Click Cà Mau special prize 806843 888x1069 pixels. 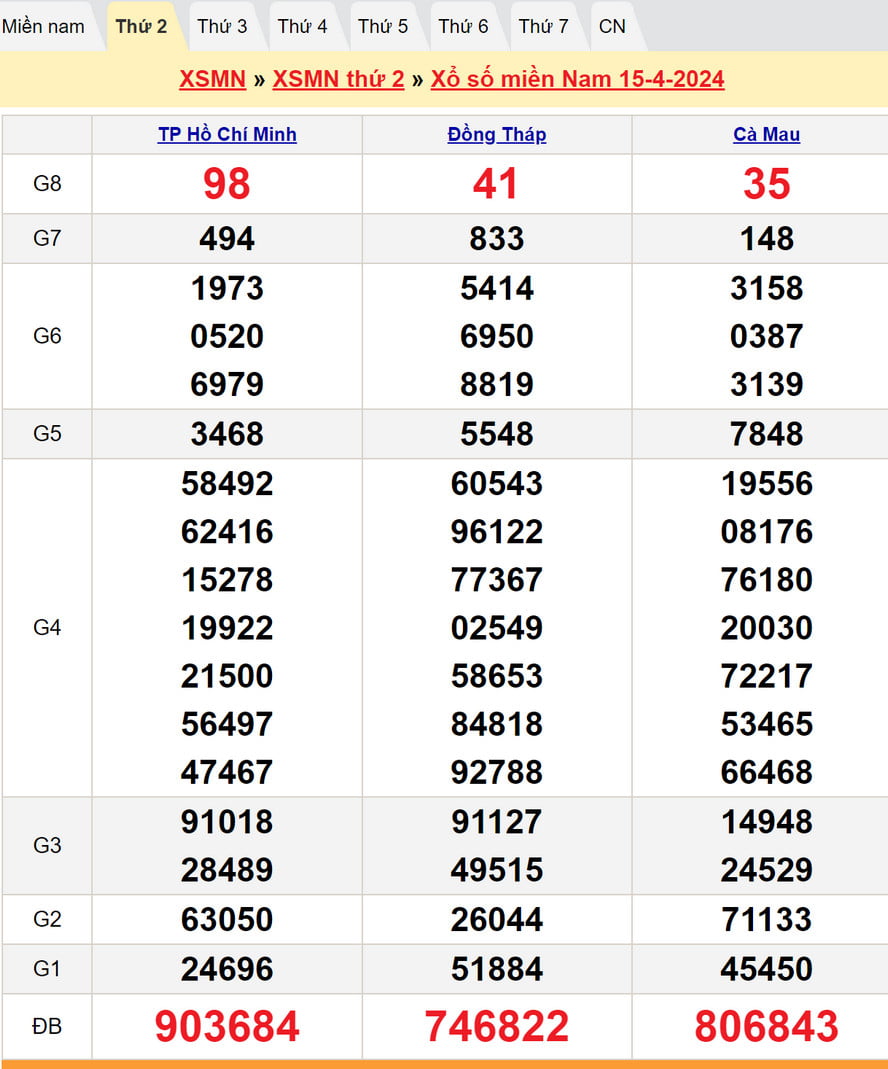coord(766,1026)
